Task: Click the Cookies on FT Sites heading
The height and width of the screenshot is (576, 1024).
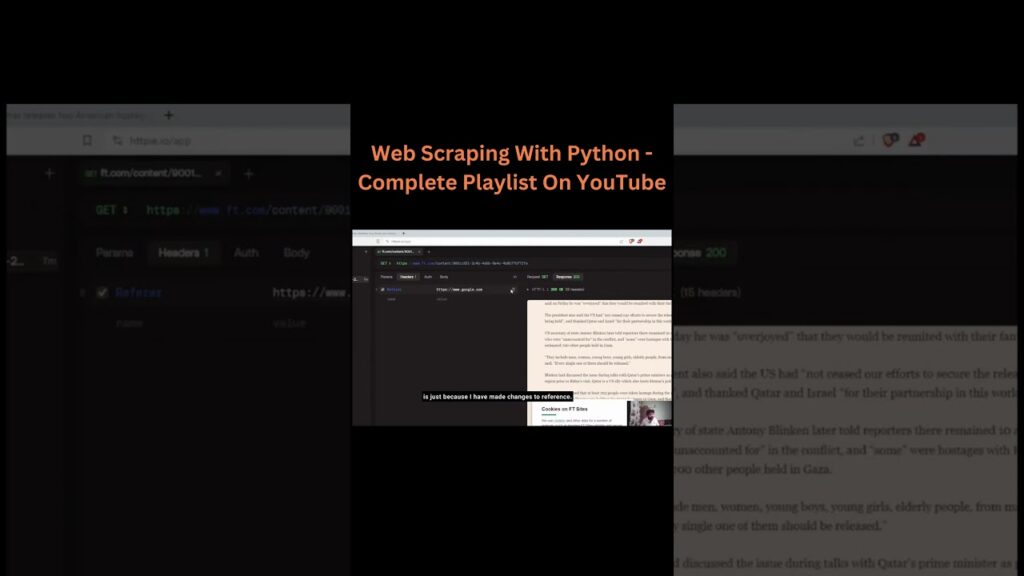Action: click(565, 409)
